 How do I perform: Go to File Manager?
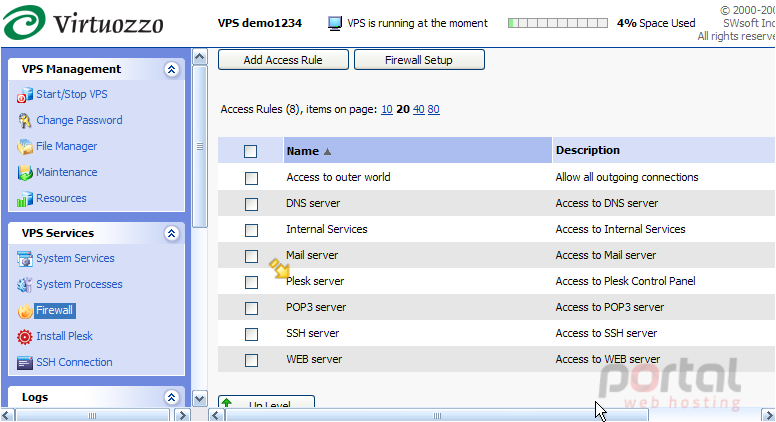click(67, 146)
